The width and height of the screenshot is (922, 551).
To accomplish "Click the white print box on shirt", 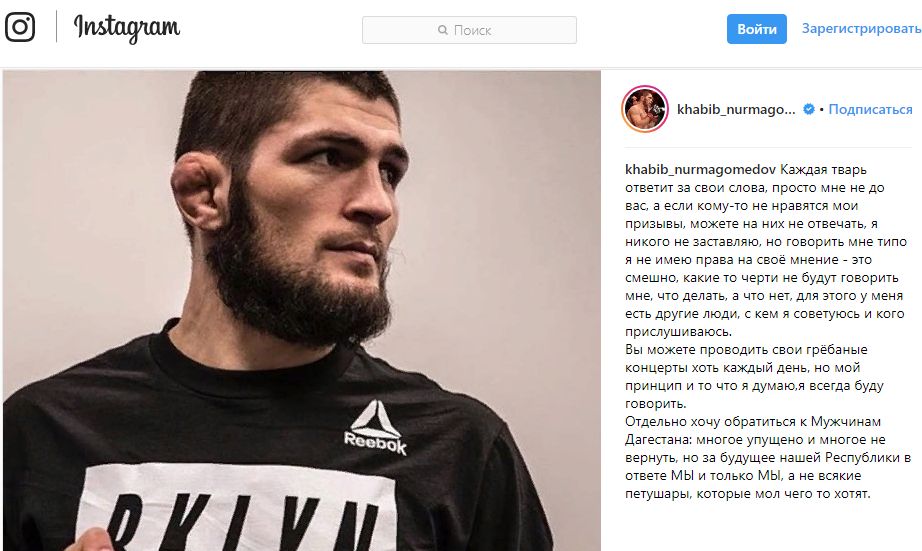I will (x=235, y=507).
